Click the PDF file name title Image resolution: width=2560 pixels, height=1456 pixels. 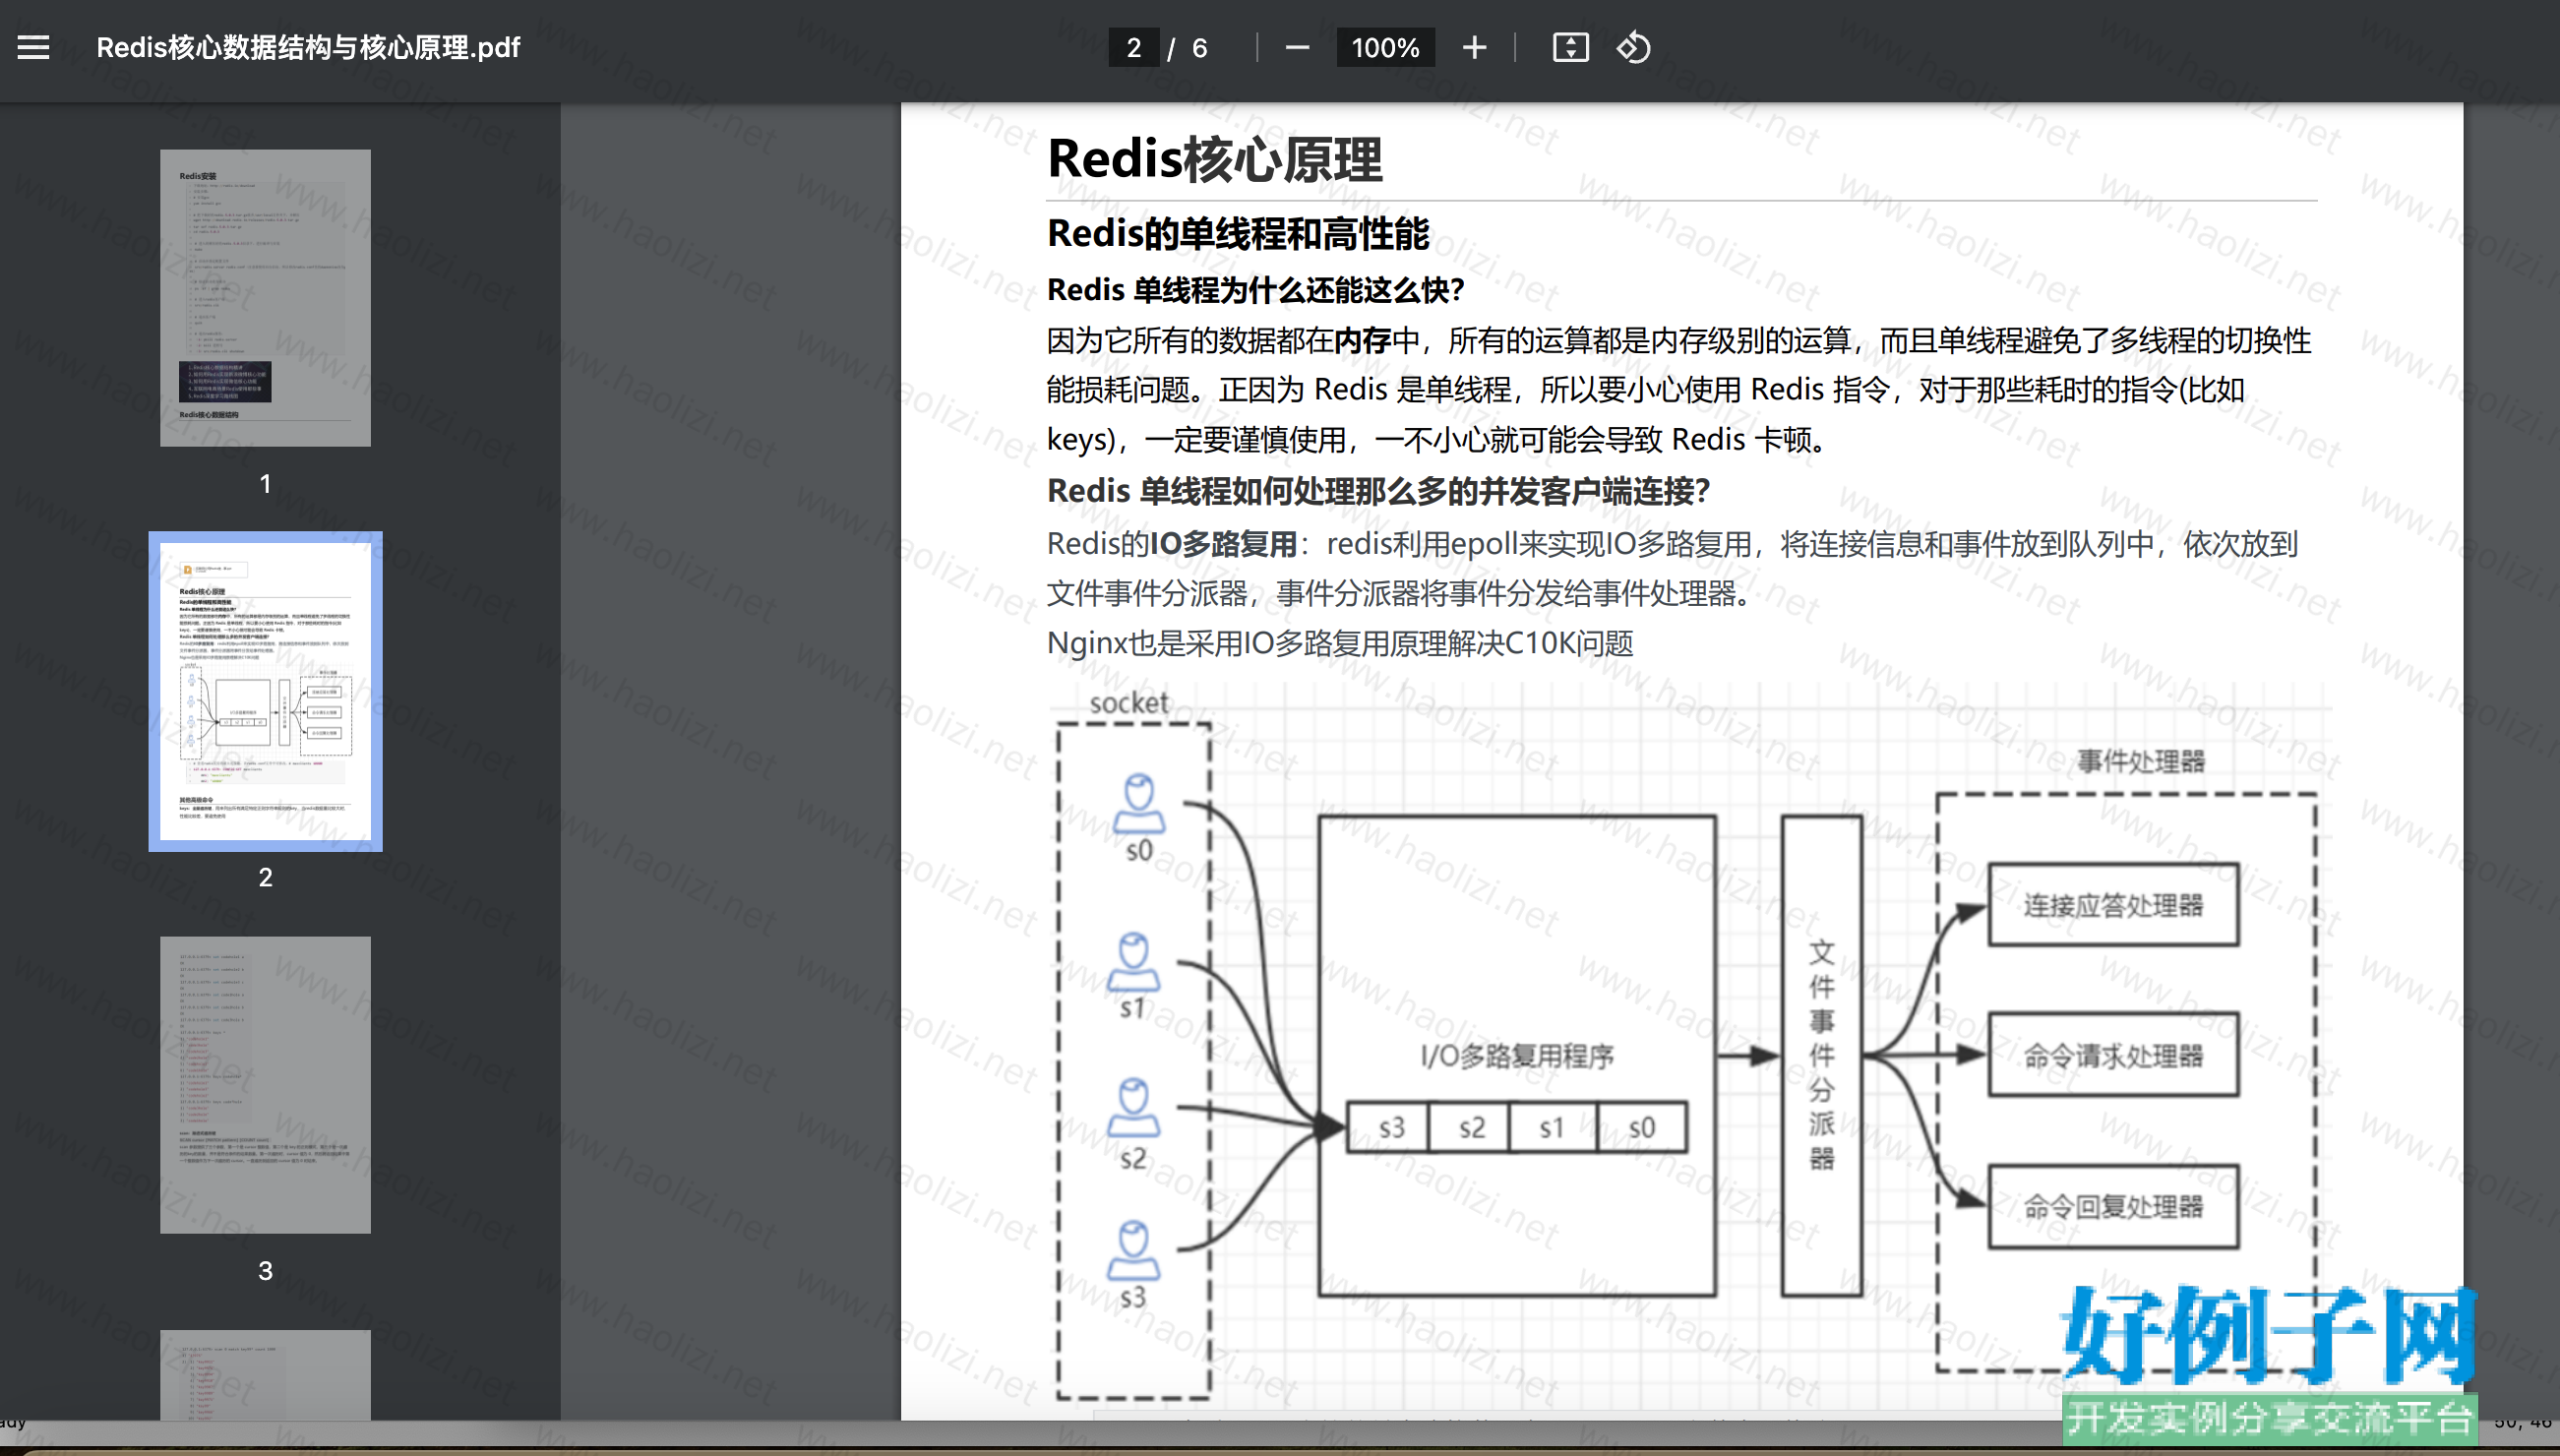pos(308,47)
